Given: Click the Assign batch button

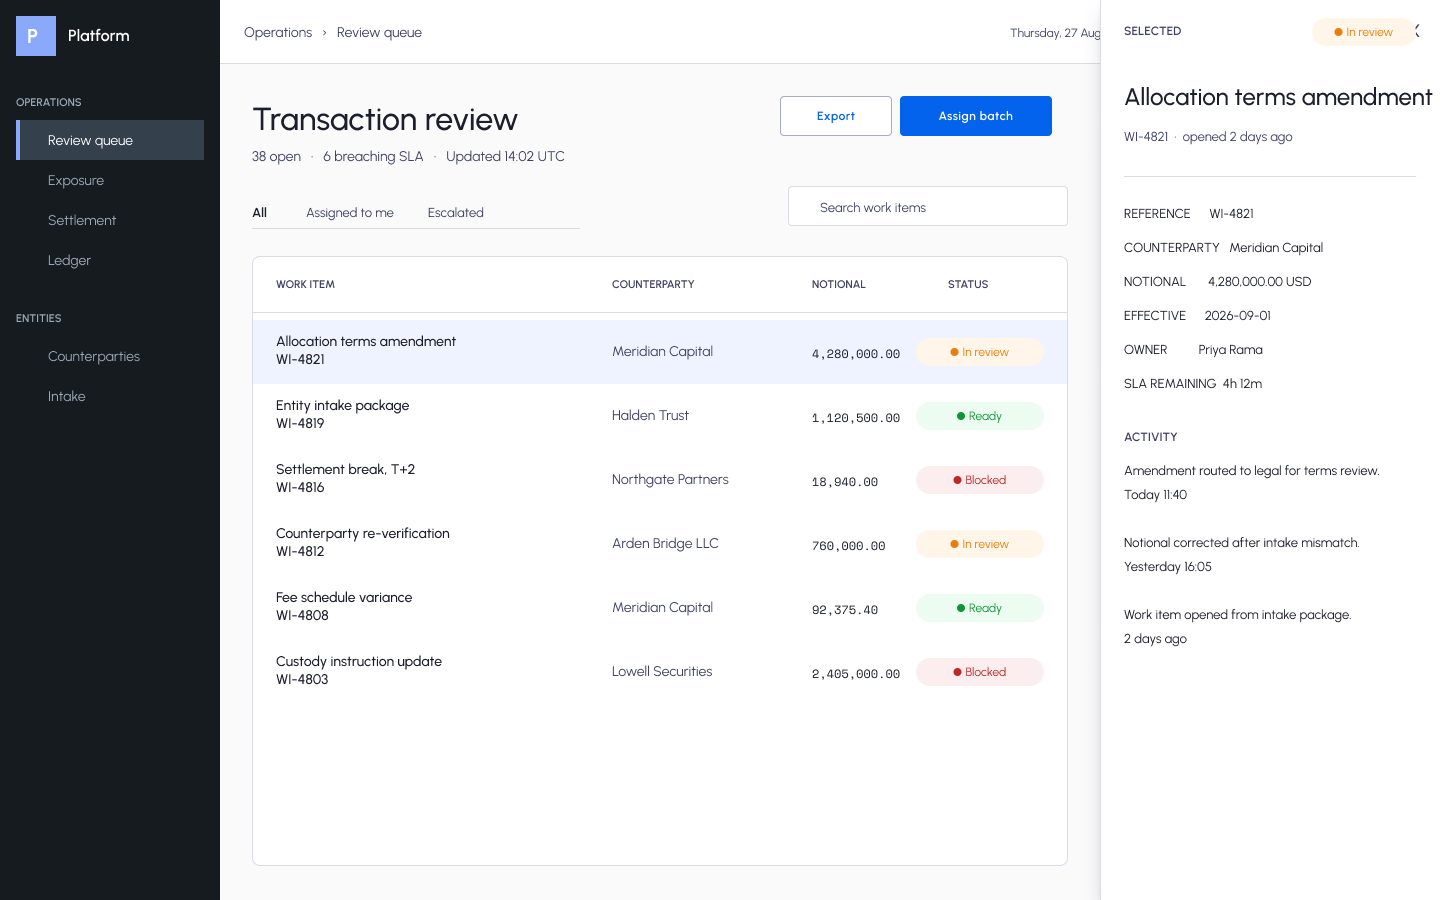Looking at the screenshot, I should pos(976,116).
